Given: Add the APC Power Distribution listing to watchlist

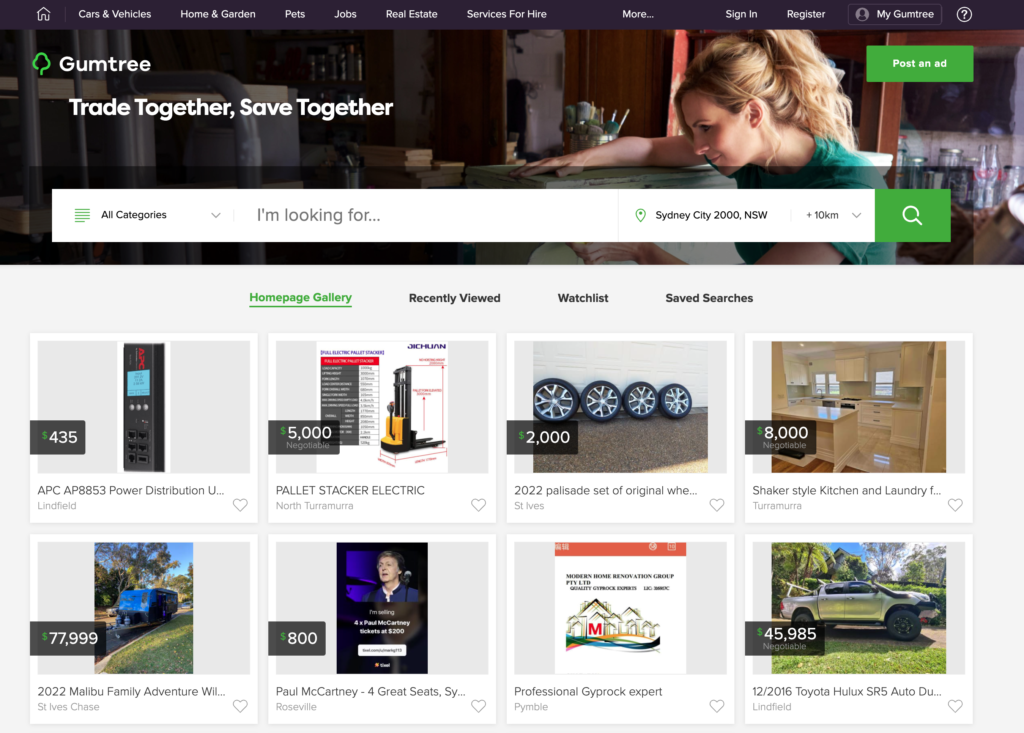Looking at the screenshot, I should click(x=240, y=505).
